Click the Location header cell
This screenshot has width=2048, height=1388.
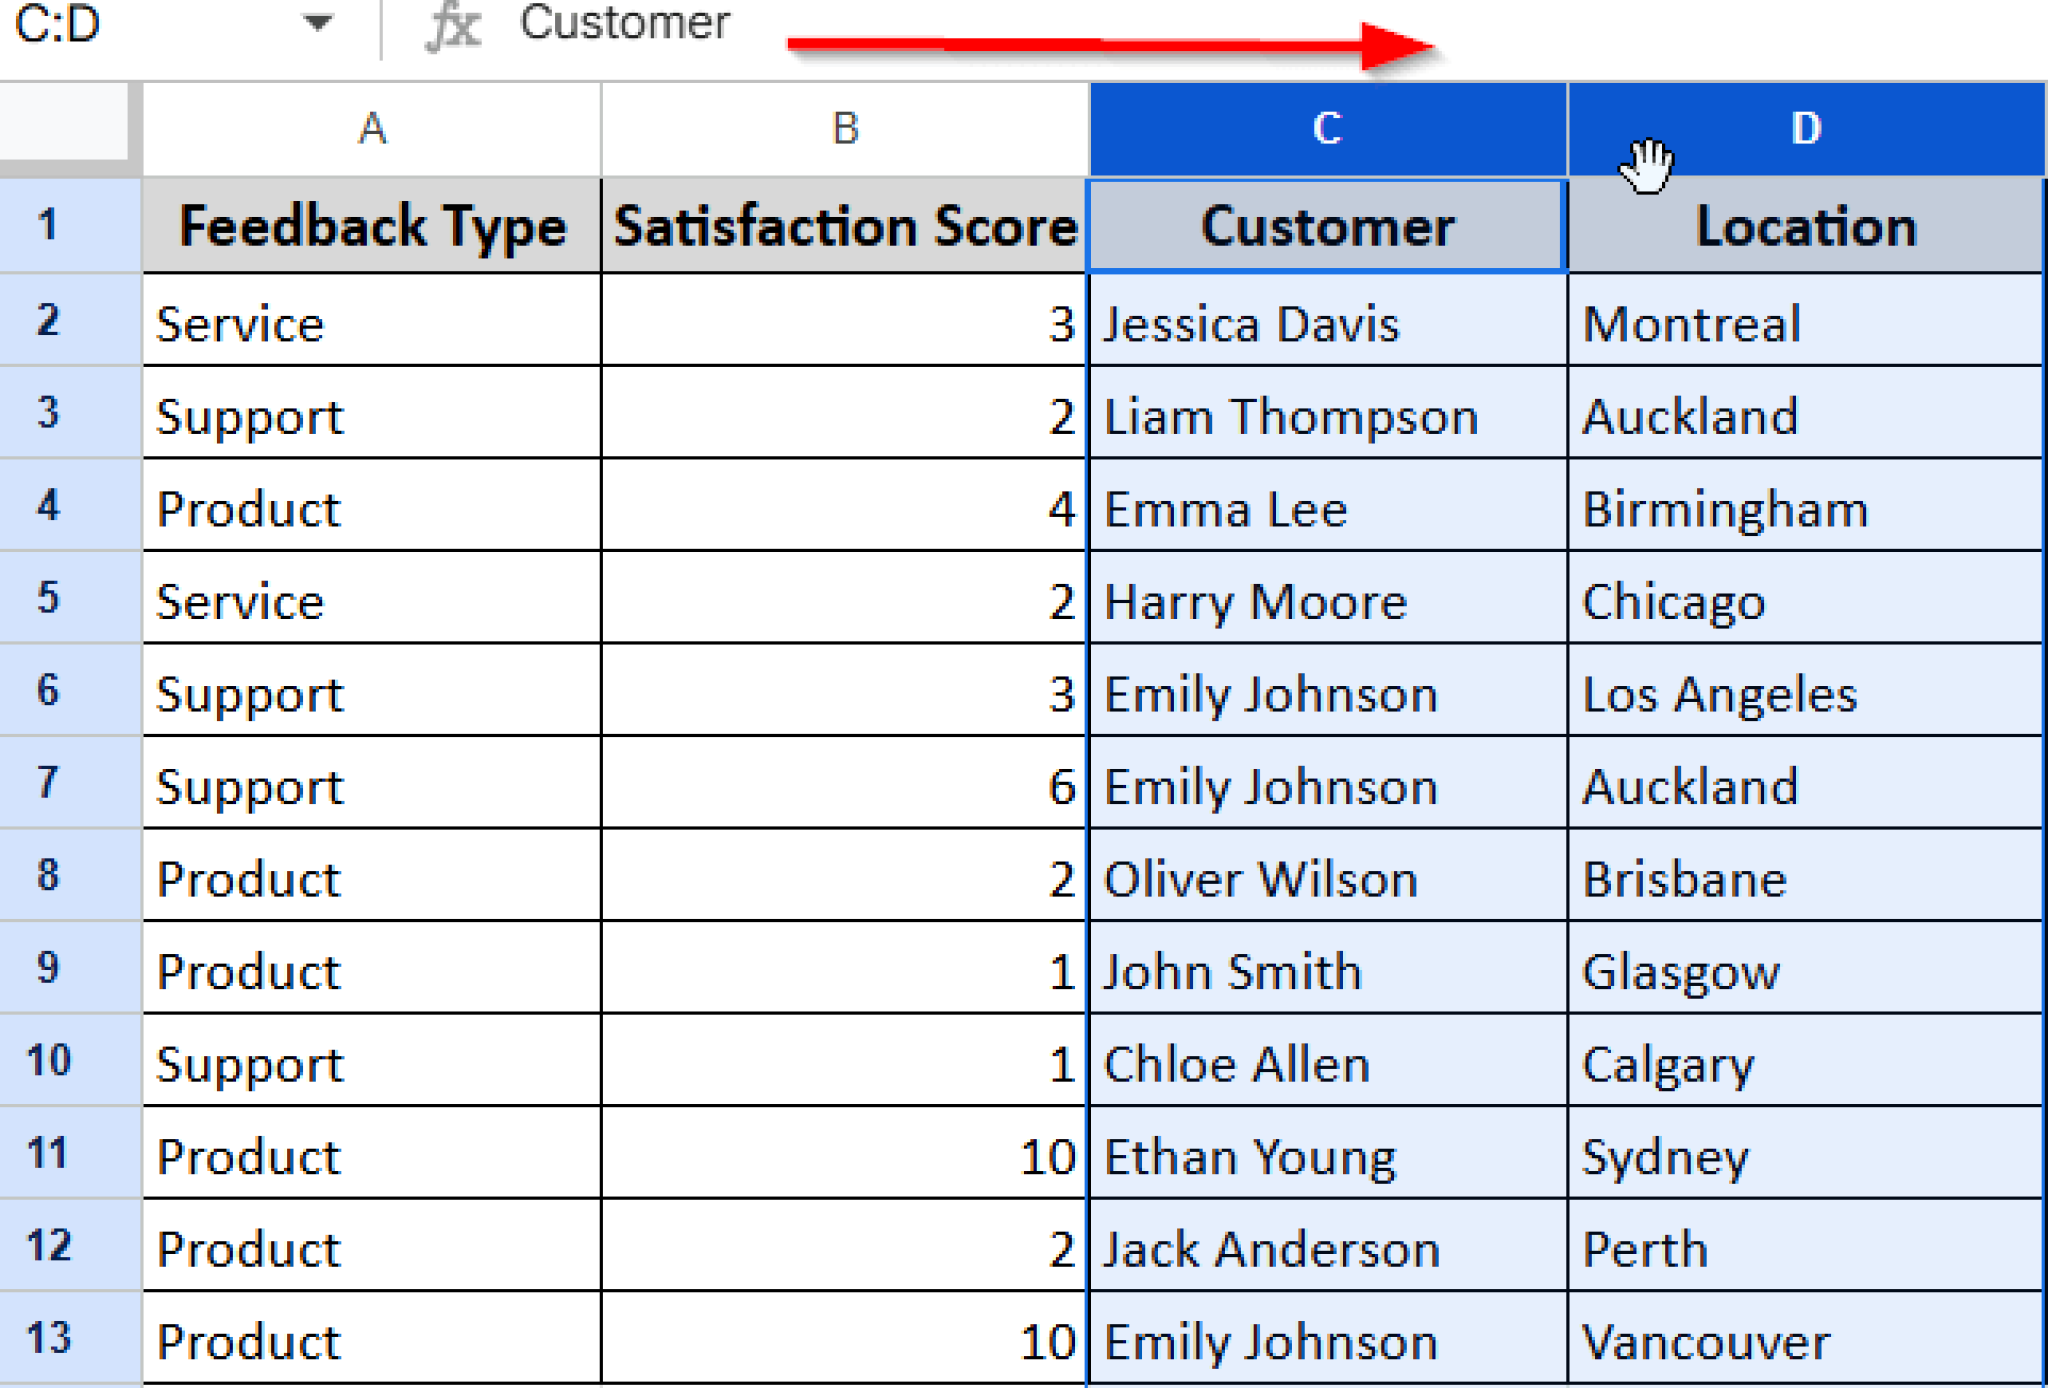(1805, 225)
